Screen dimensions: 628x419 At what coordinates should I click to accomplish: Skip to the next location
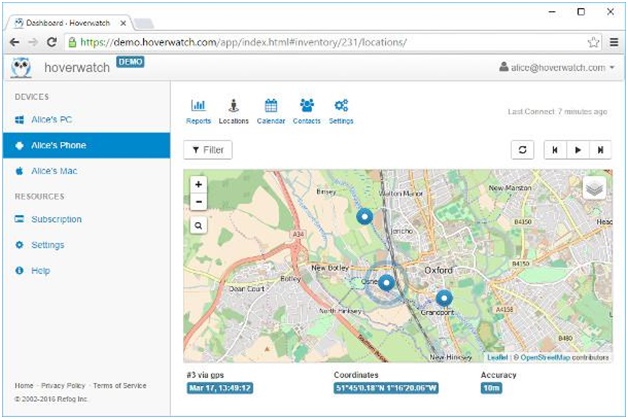[599, 150]
